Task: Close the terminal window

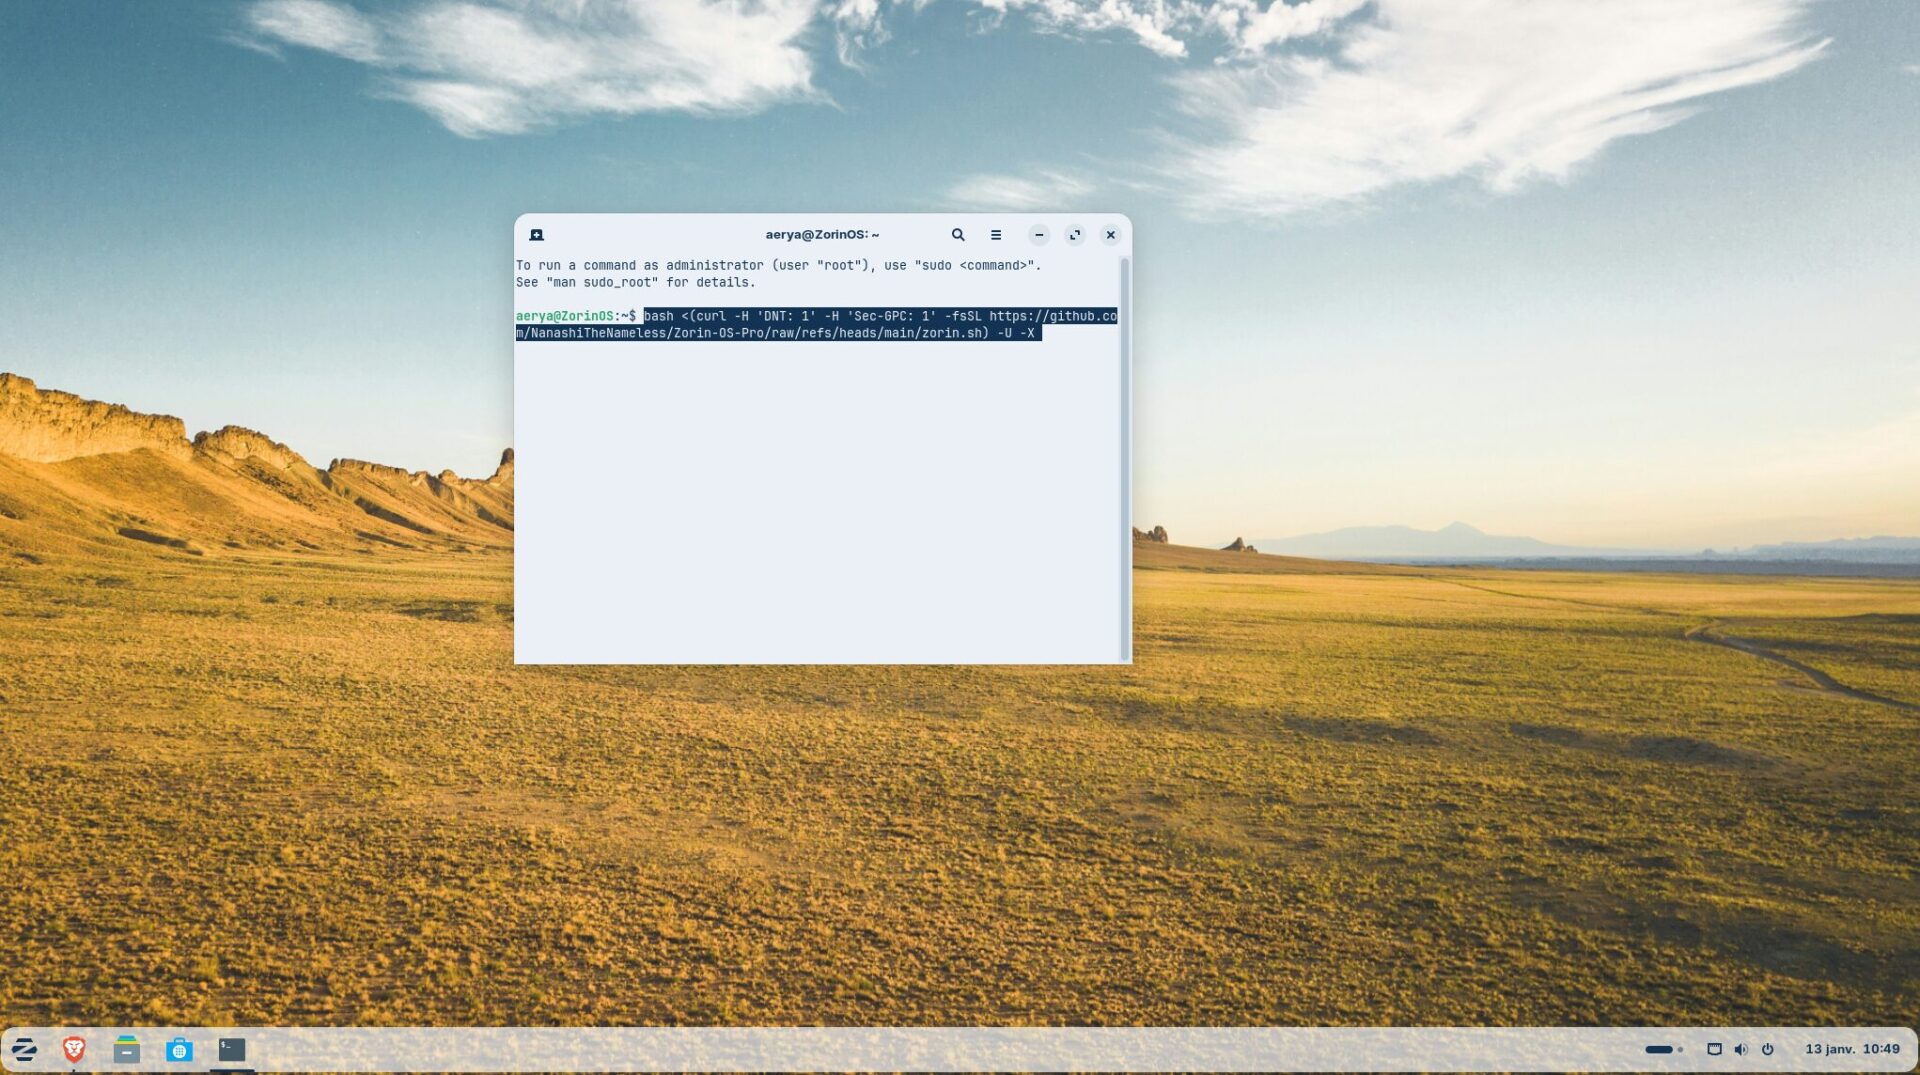Action: [1110, 235]
